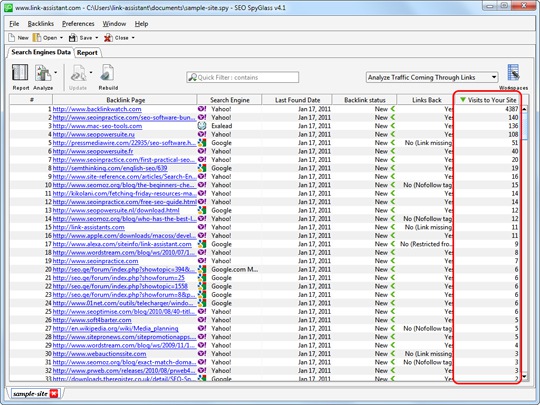This screenshot has width=540, height=405.
Task: Open the File menu
Action: tap(14, 24)
